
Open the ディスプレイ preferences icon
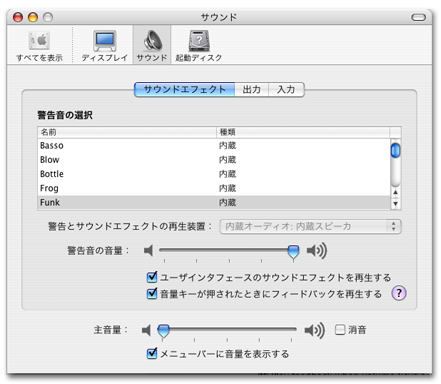pos(105,46)
